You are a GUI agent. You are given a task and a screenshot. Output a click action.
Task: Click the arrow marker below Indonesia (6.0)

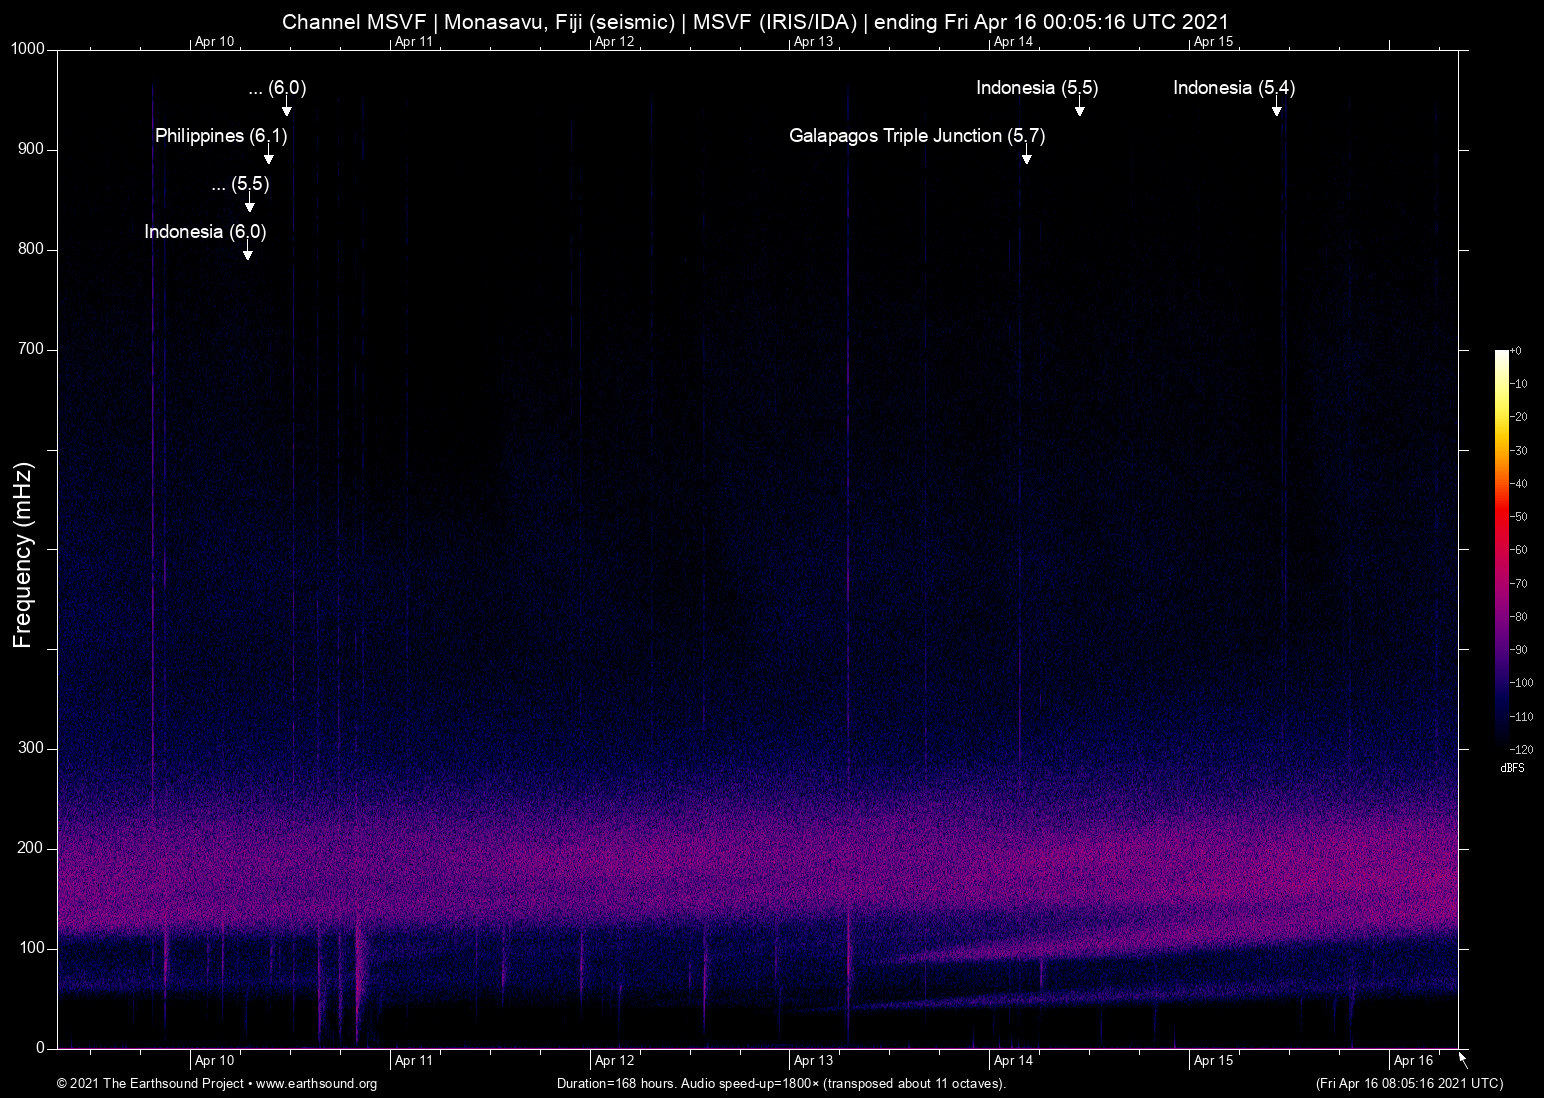[x=248, y=253]
